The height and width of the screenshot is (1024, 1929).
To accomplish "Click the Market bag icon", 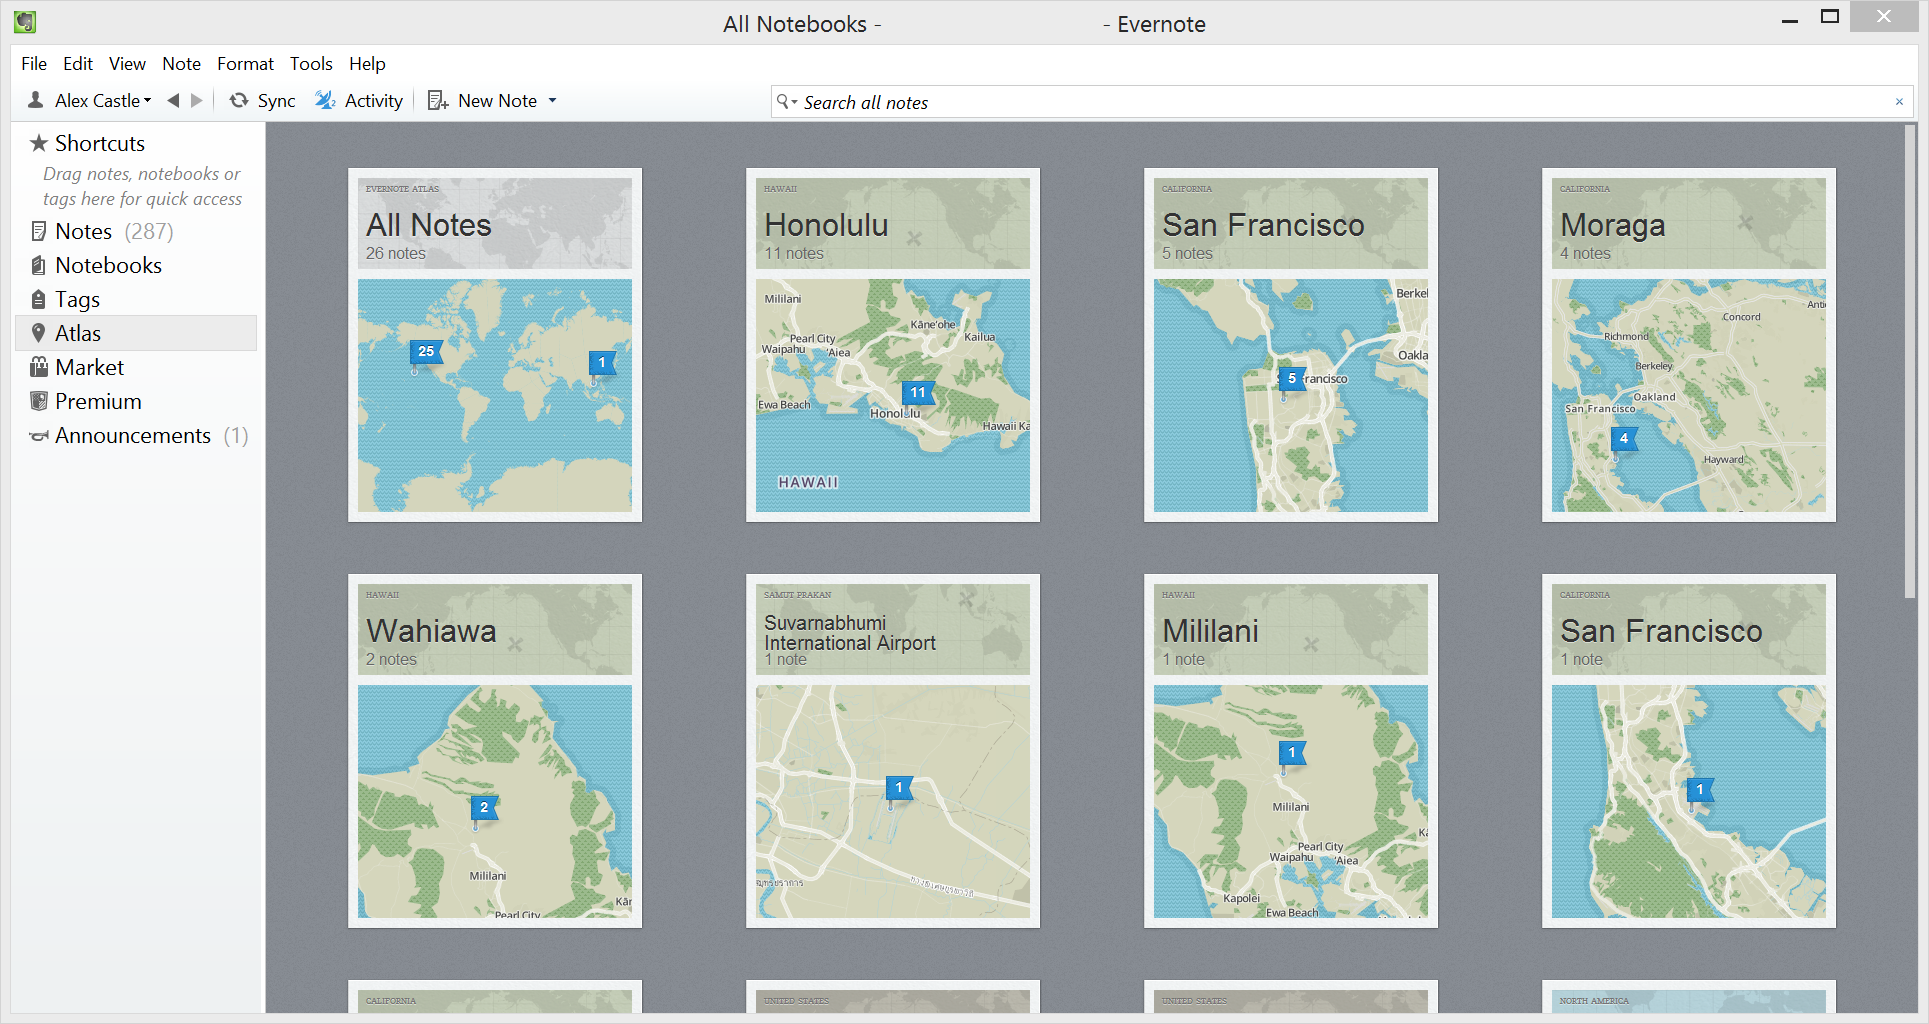I will (x=39, y=367).
